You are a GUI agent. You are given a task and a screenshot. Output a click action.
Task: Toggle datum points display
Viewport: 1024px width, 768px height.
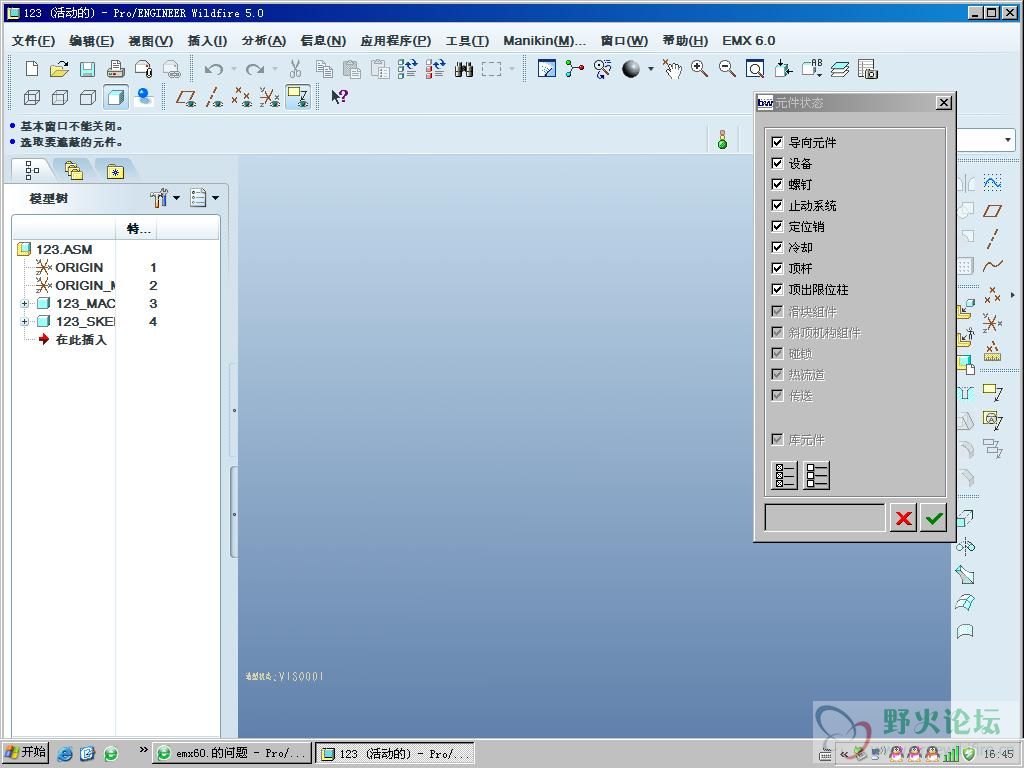[x=242, y=97]
